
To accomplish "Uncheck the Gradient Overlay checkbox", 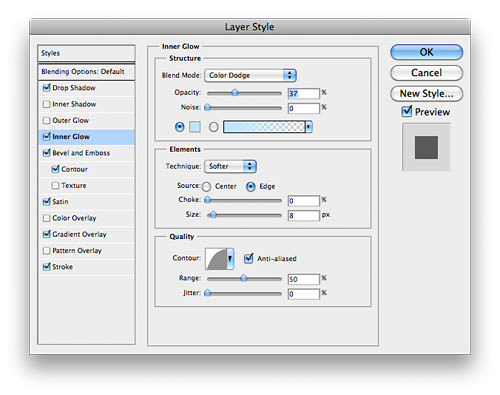I will (x=47, y=234).
